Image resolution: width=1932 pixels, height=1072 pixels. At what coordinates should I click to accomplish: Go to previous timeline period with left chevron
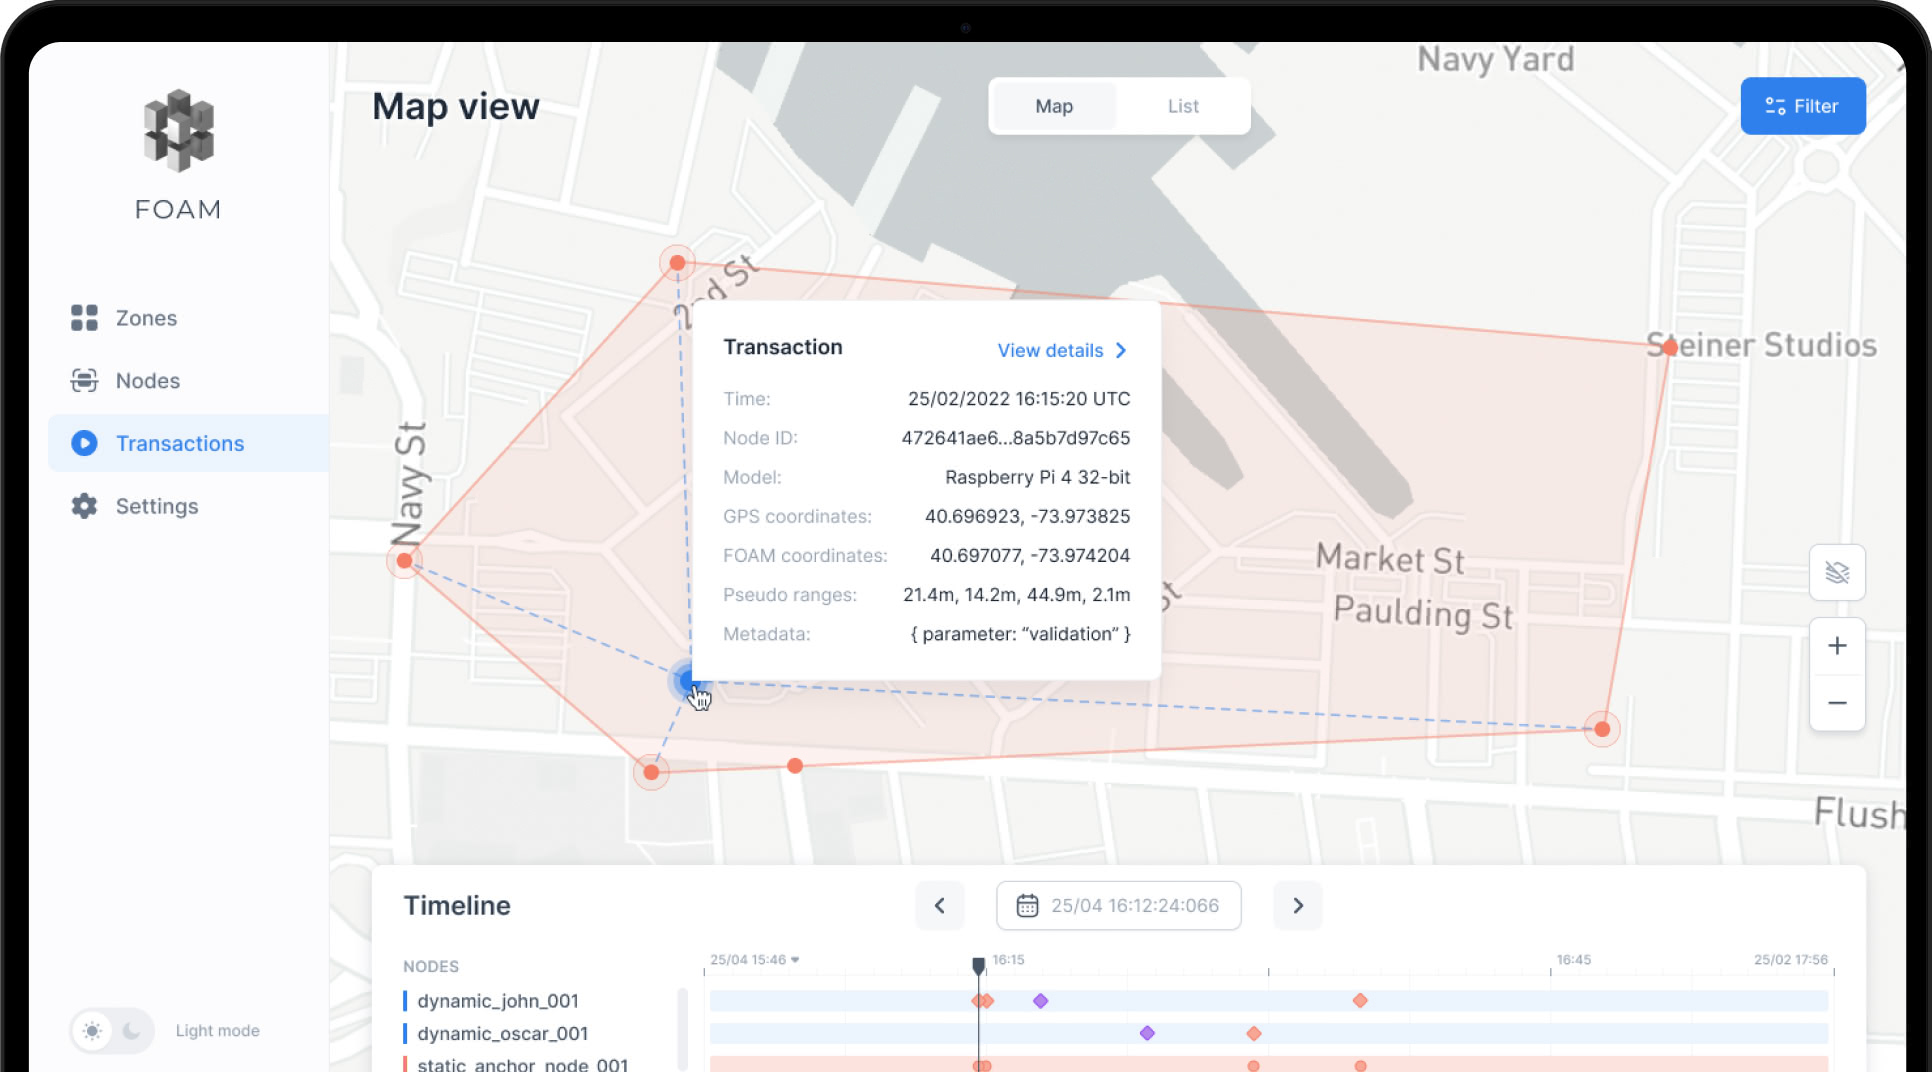pos(939,905)
